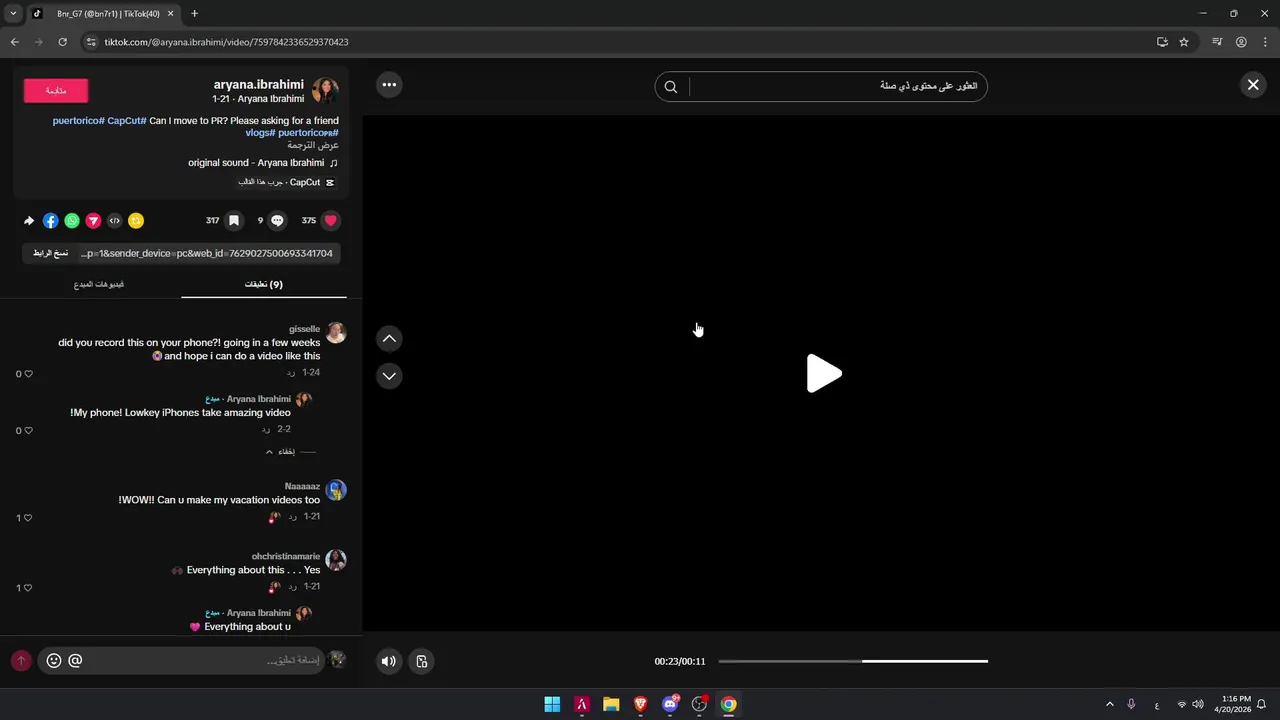The height and width of the screenshot is (720, 1280).
Task: Click the floating player icon beside the volume button
Action: [x=422, y=661]
